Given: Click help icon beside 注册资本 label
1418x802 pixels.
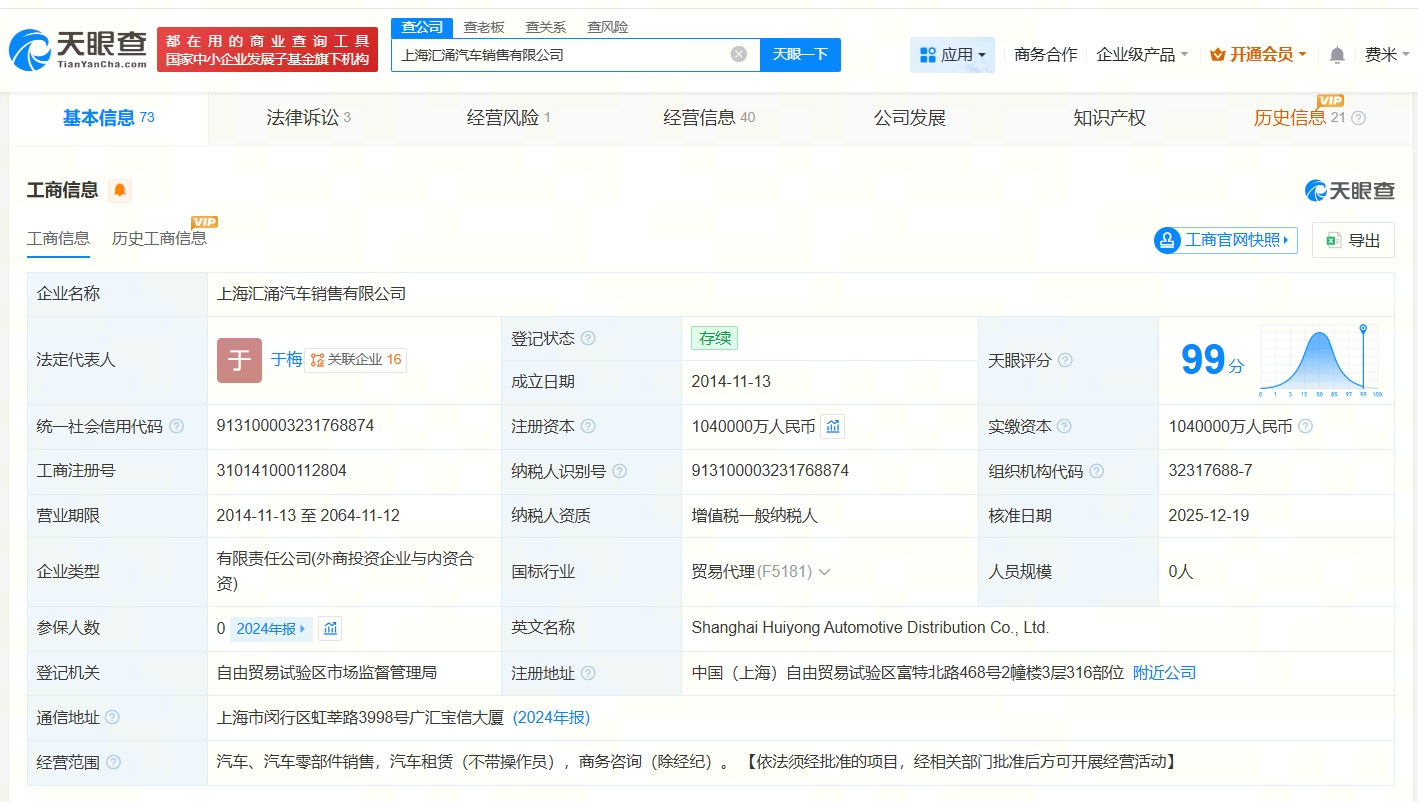Looking at the screenshot, I should point(588,426).
